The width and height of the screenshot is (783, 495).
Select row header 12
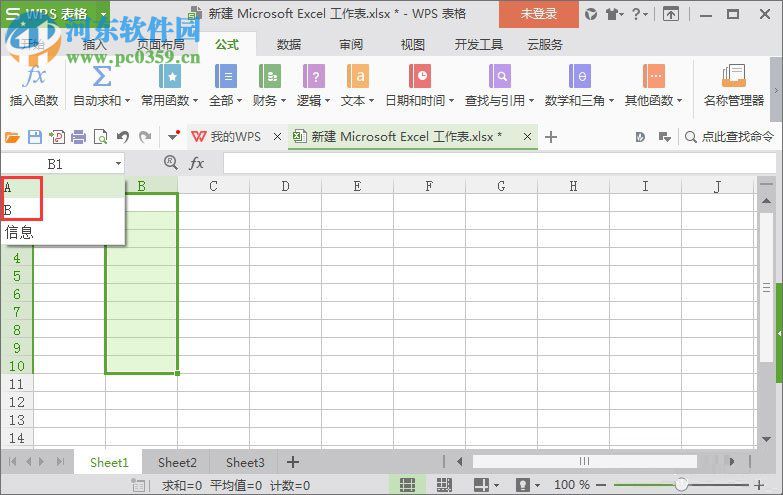click(16, 402)
